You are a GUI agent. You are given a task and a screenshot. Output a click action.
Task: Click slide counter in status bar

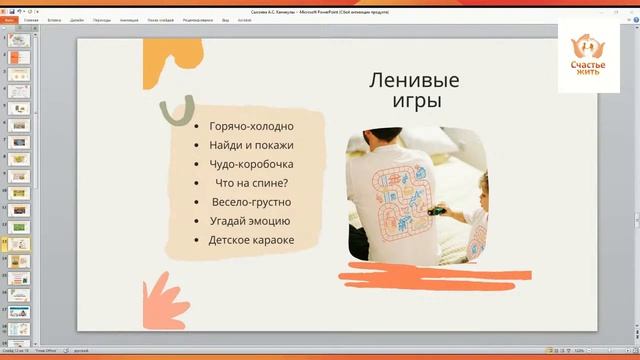(x=16, y=351)
